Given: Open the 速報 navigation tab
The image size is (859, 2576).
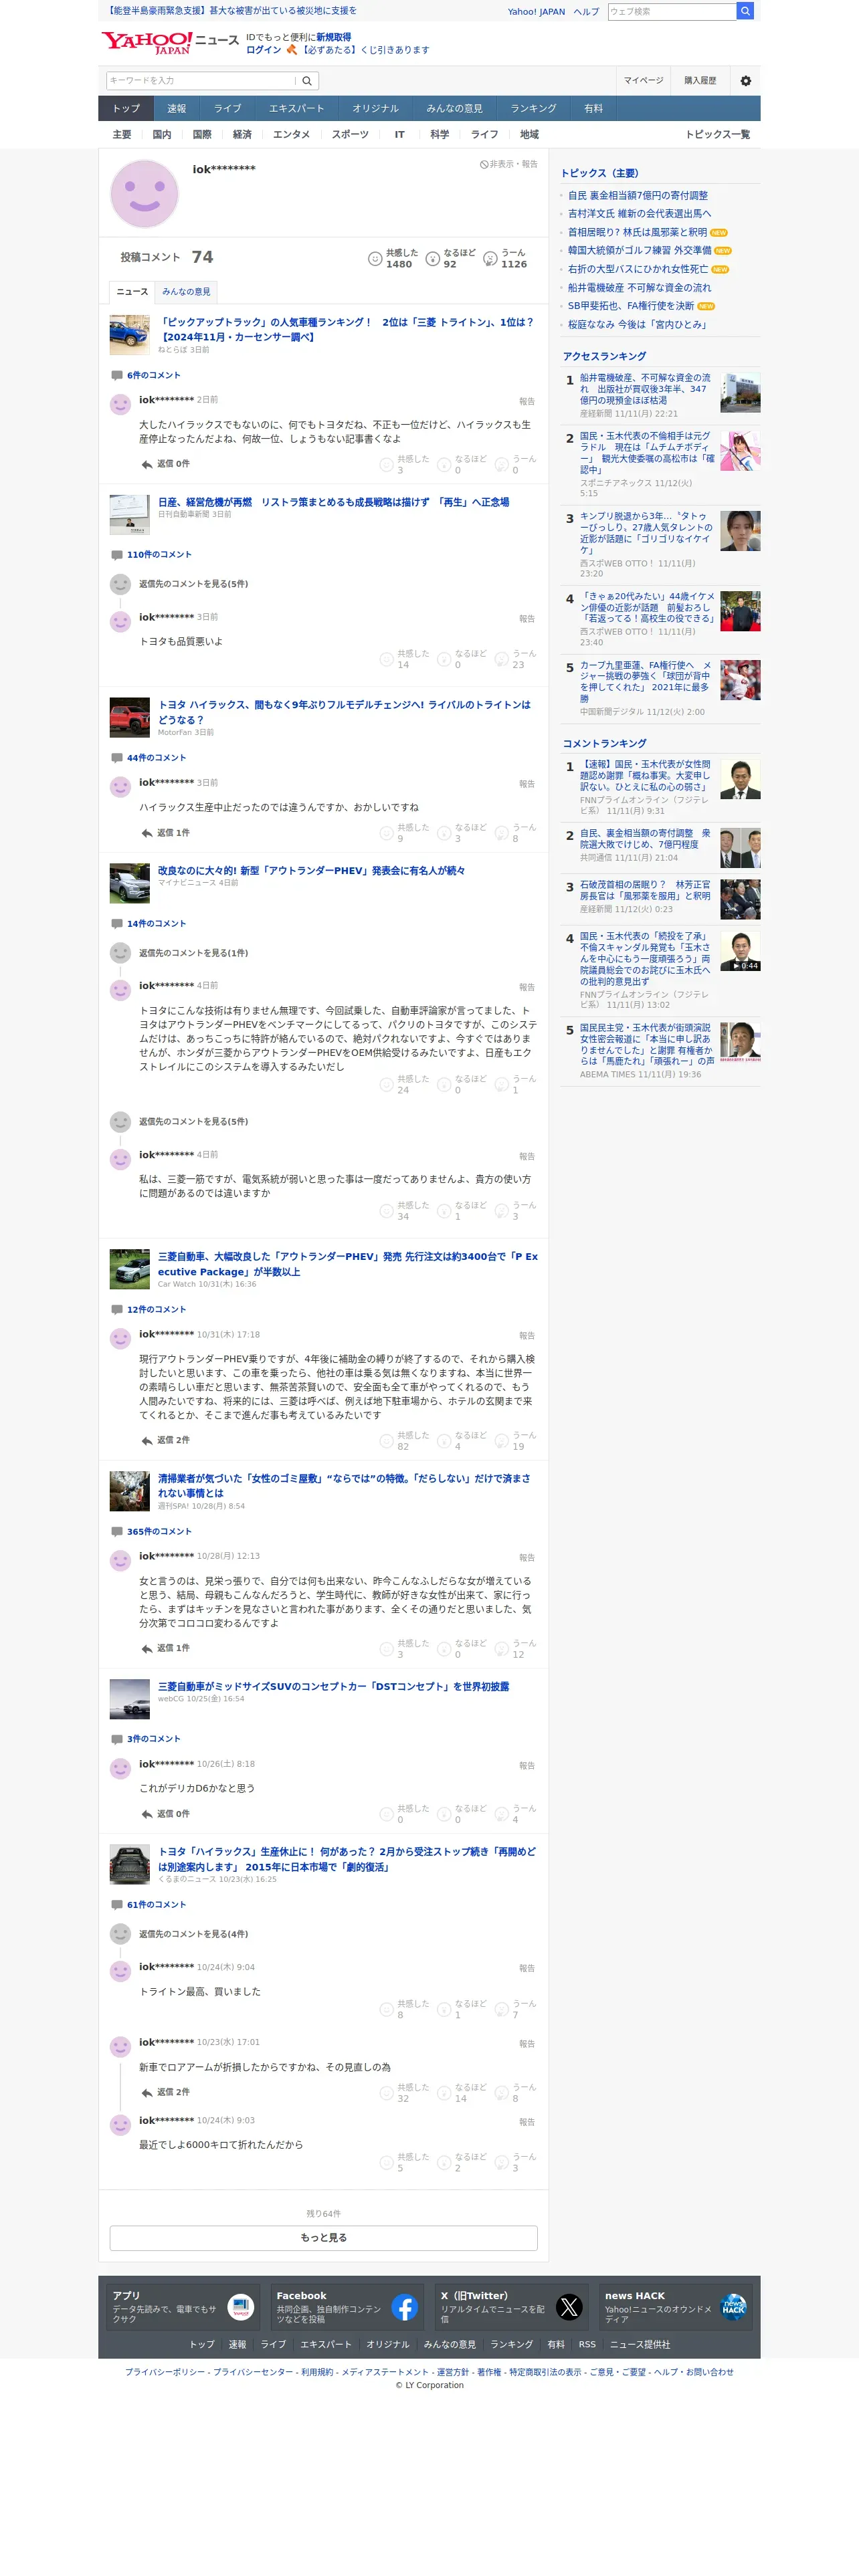Looking at the screenshot, I should [x=177, y=109].
